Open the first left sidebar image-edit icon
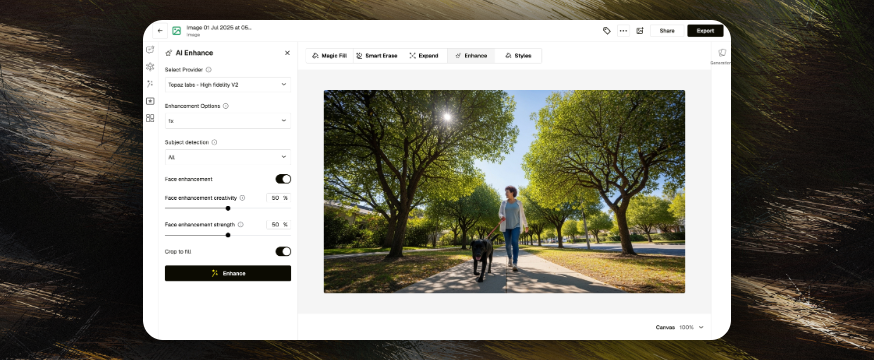This screenshot has width=874, height=360. tap(150, 50)
